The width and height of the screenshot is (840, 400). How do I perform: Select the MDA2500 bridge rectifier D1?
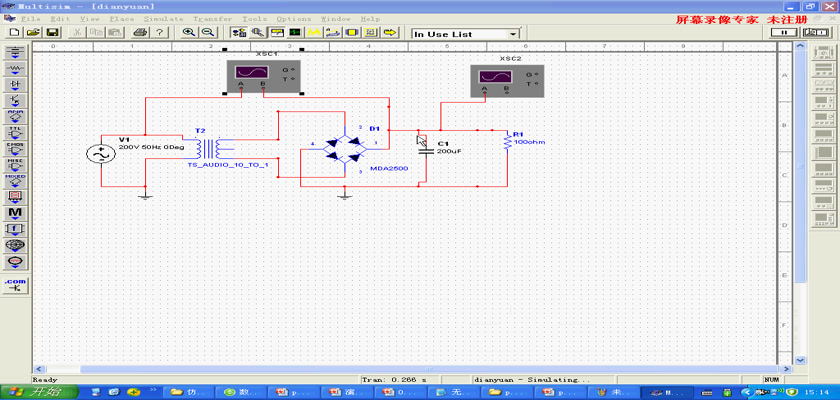(x=344, y=149)
